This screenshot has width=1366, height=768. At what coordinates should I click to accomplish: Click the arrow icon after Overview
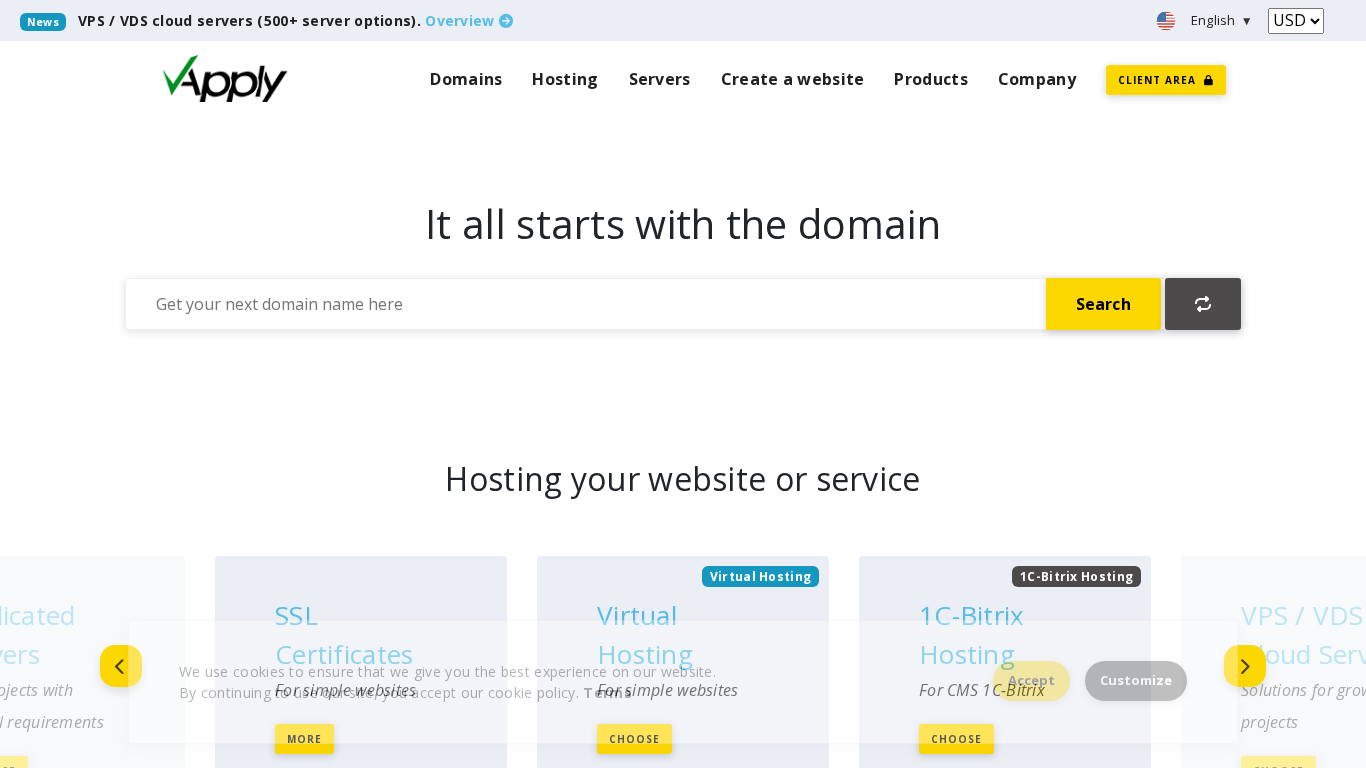[x=506, y=21]
